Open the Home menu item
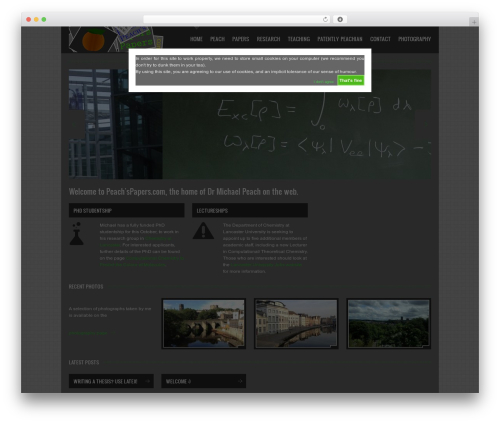 point(196,39)
